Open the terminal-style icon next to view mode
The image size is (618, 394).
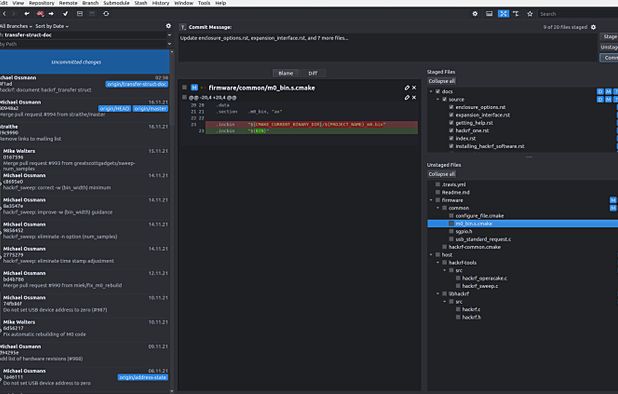[x=516, y=13]
